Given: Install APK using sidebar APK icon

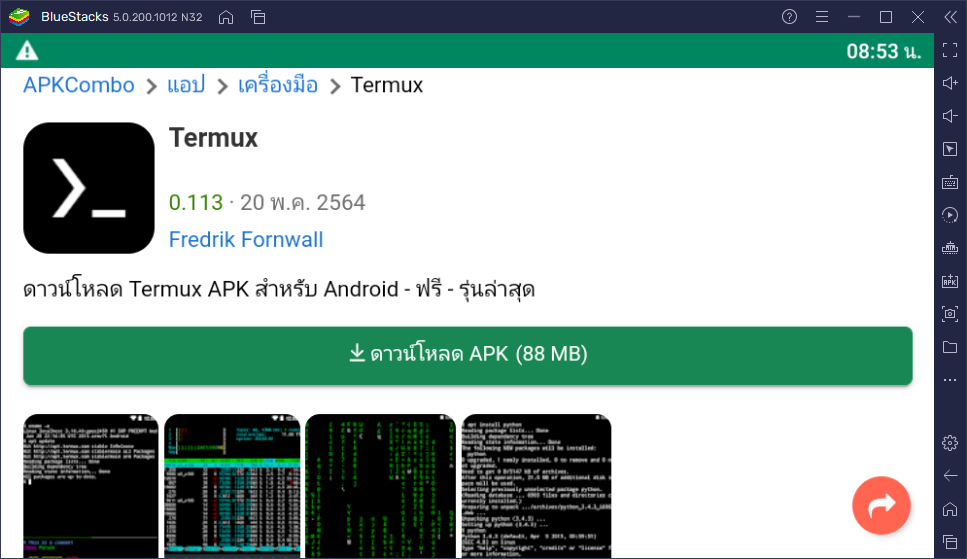Looking at the screenshot, I should [950, 281].
